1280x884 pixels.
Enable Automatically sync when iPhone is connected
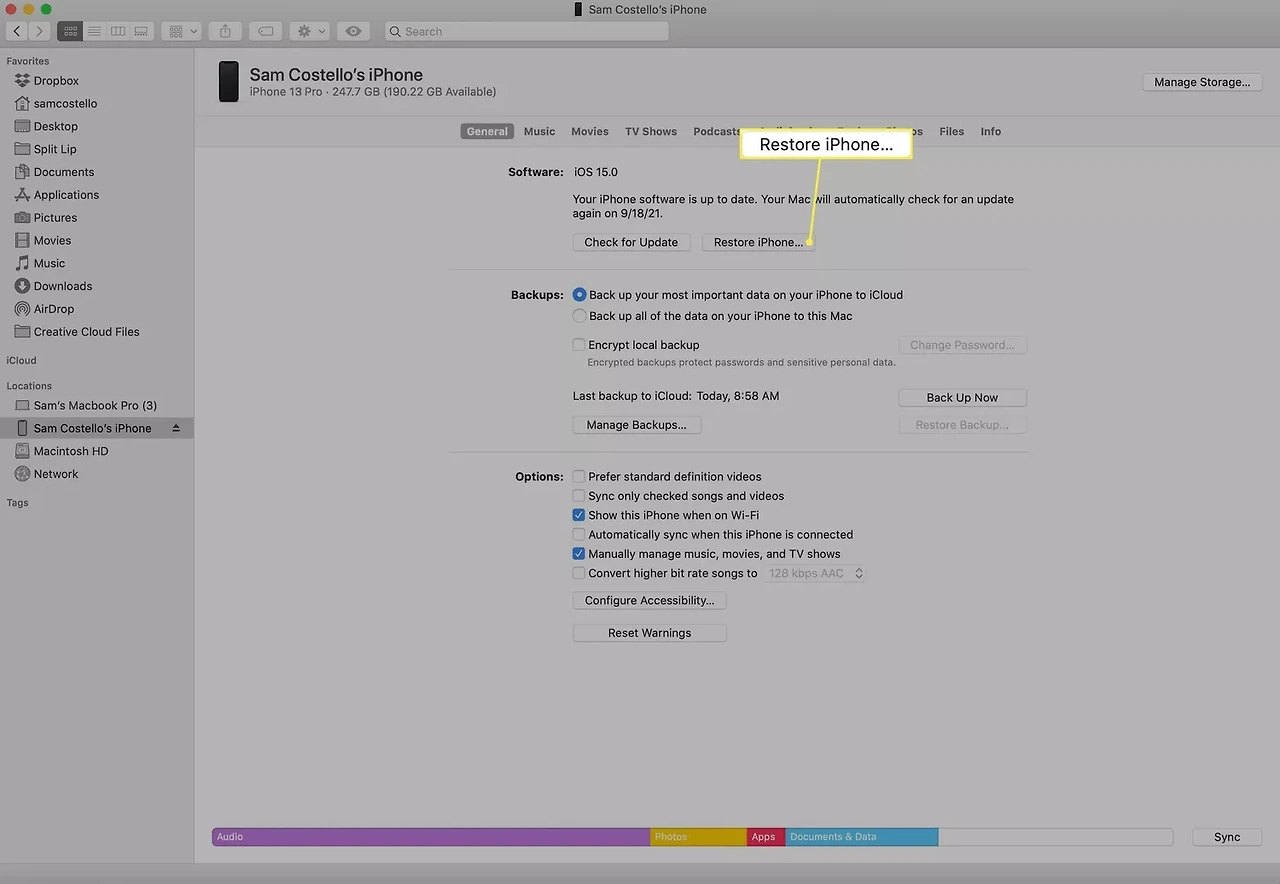tap(579, 535)
